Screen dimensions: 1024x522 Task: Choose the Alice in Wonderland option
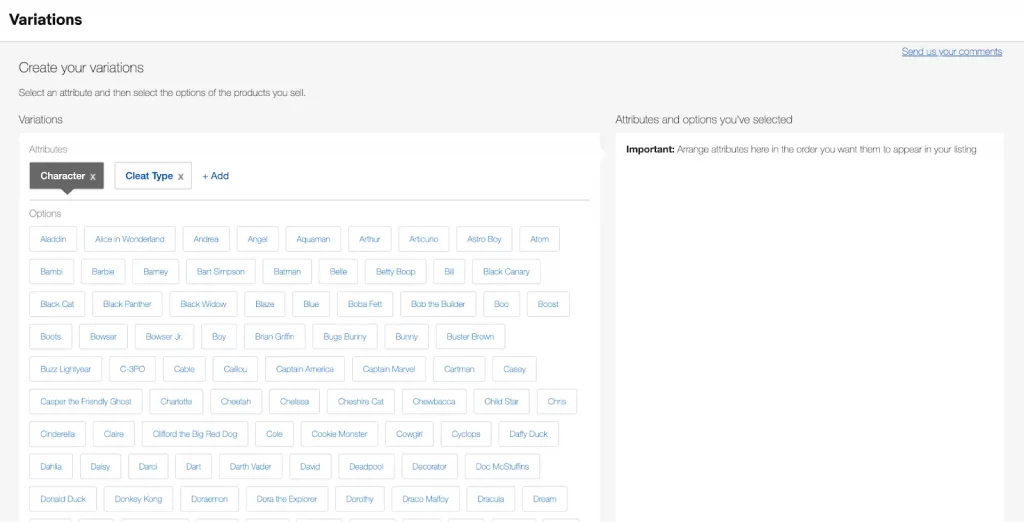[x=130, y=239]
